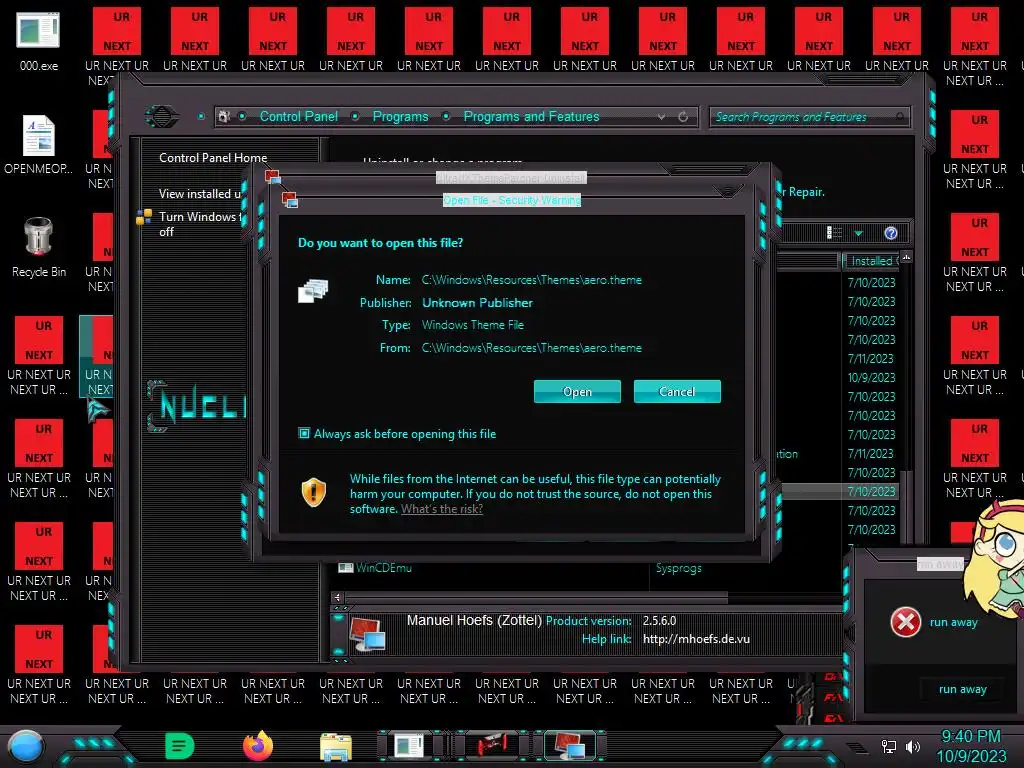This screenshot has width=1024, height=768.
Task: Uncheck Always ask before opening this file
Action: click(x=304, y=433)
